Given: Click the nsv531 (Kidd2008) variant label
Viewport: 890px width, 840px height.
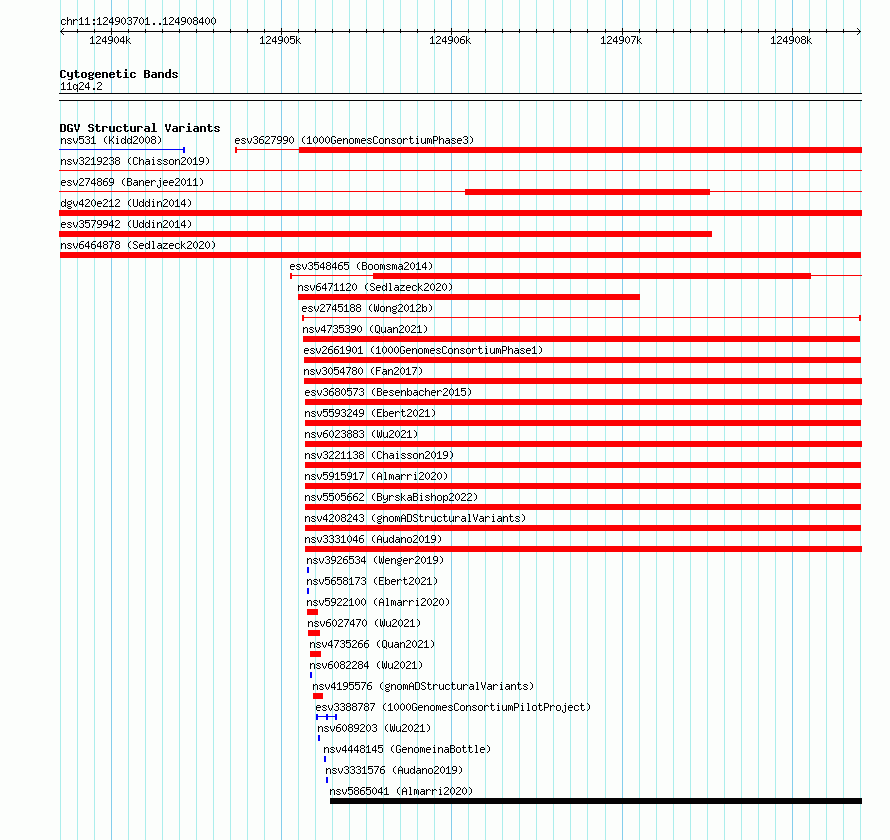Looking at the screenshot, I should pyautogui.click(x=111, y=140).
